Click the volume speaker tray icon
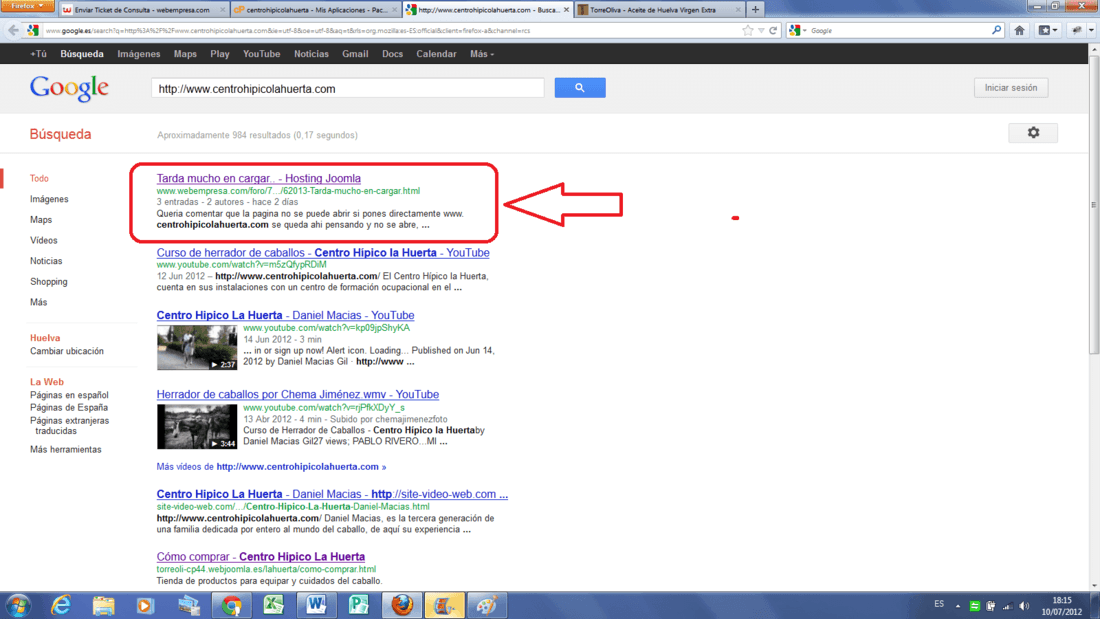This screenshot has height=619, width=1100. pyautogui.click(x=1024, y=606)
